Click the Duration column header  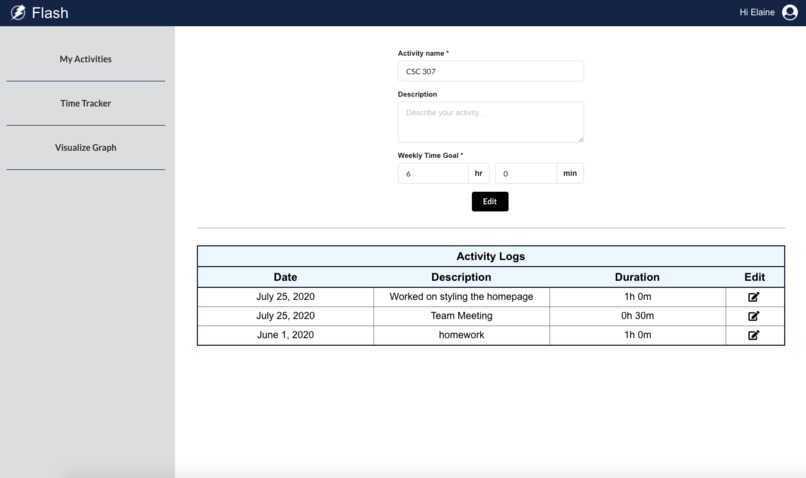coord(637,277)
